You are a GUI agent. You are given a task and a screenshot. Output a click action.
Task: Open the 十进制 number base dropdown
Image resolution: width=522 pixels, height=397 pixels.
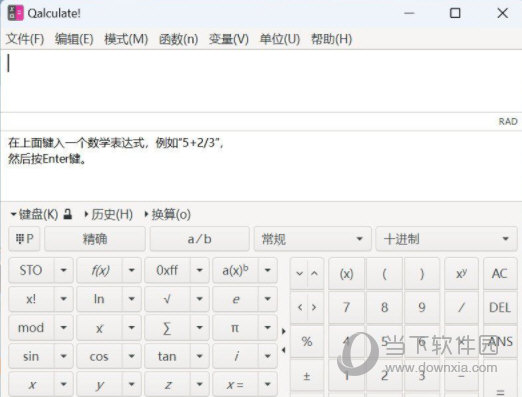tap(446, 239)
